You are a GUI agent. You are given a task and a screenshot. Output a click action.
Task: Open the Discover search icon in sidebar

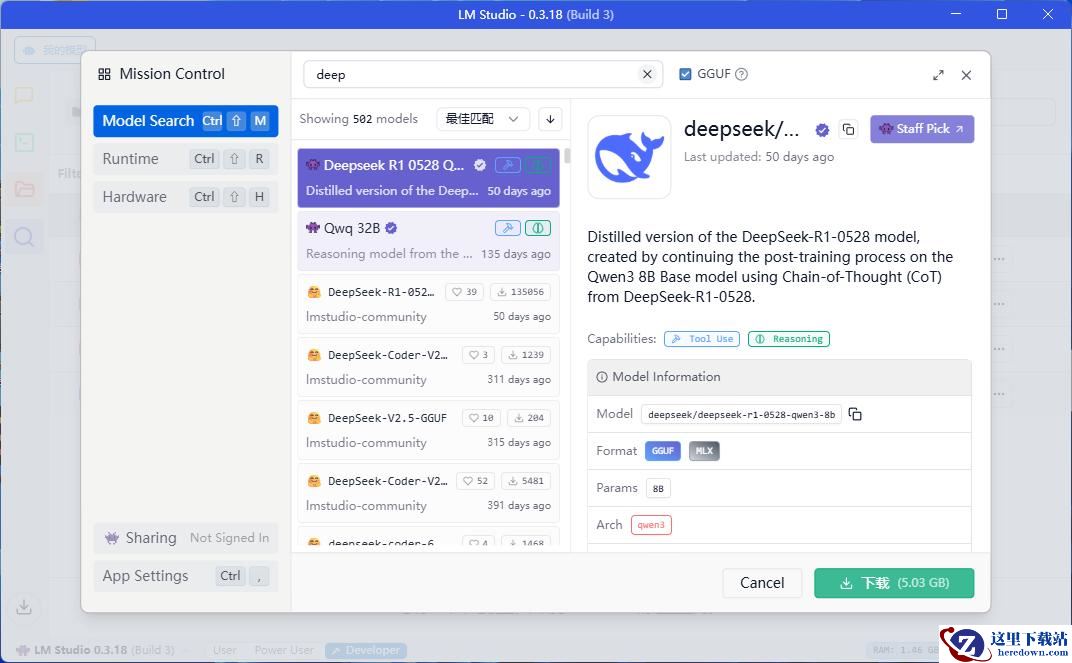(x=24, y=237)
